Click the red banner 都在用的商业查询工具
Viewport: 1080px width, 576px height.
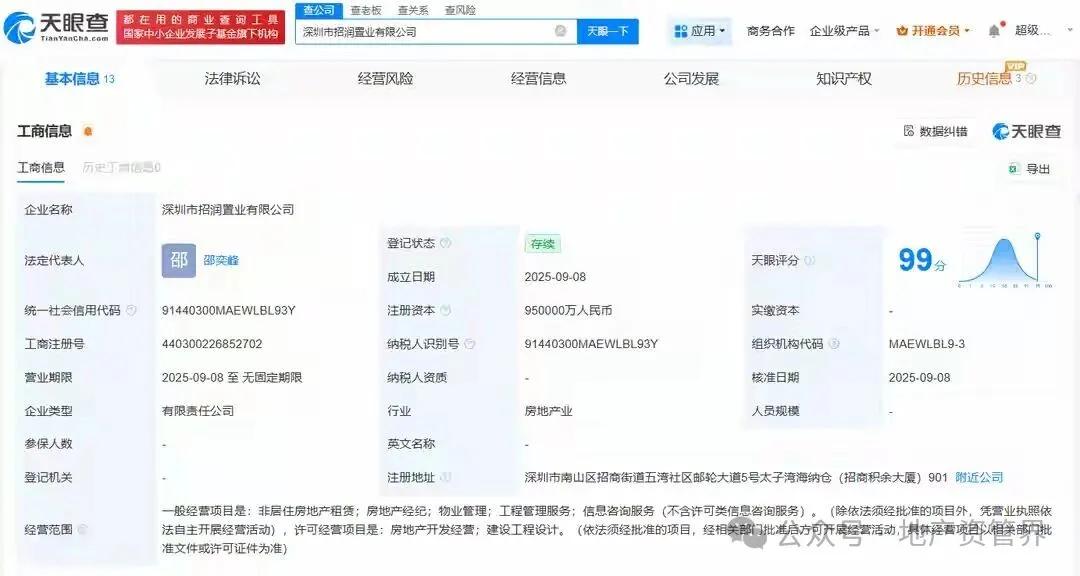tap(201, 27)
